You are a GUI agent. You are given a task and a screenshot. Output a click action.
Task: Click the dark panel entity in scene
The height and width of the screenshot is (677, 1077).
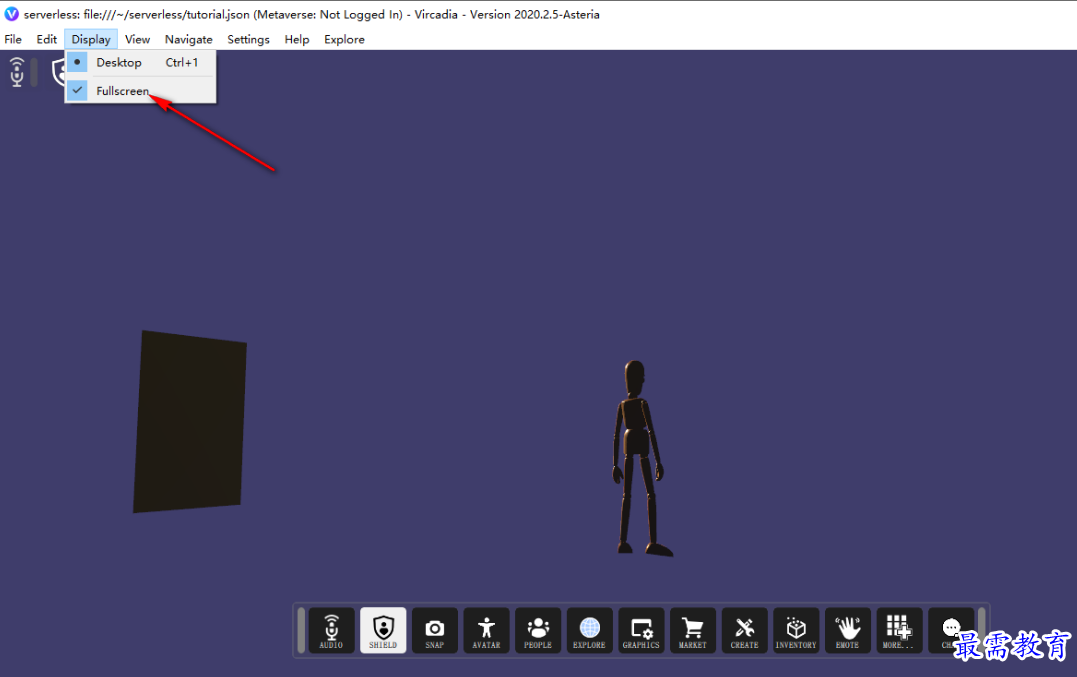pos(190,422)
